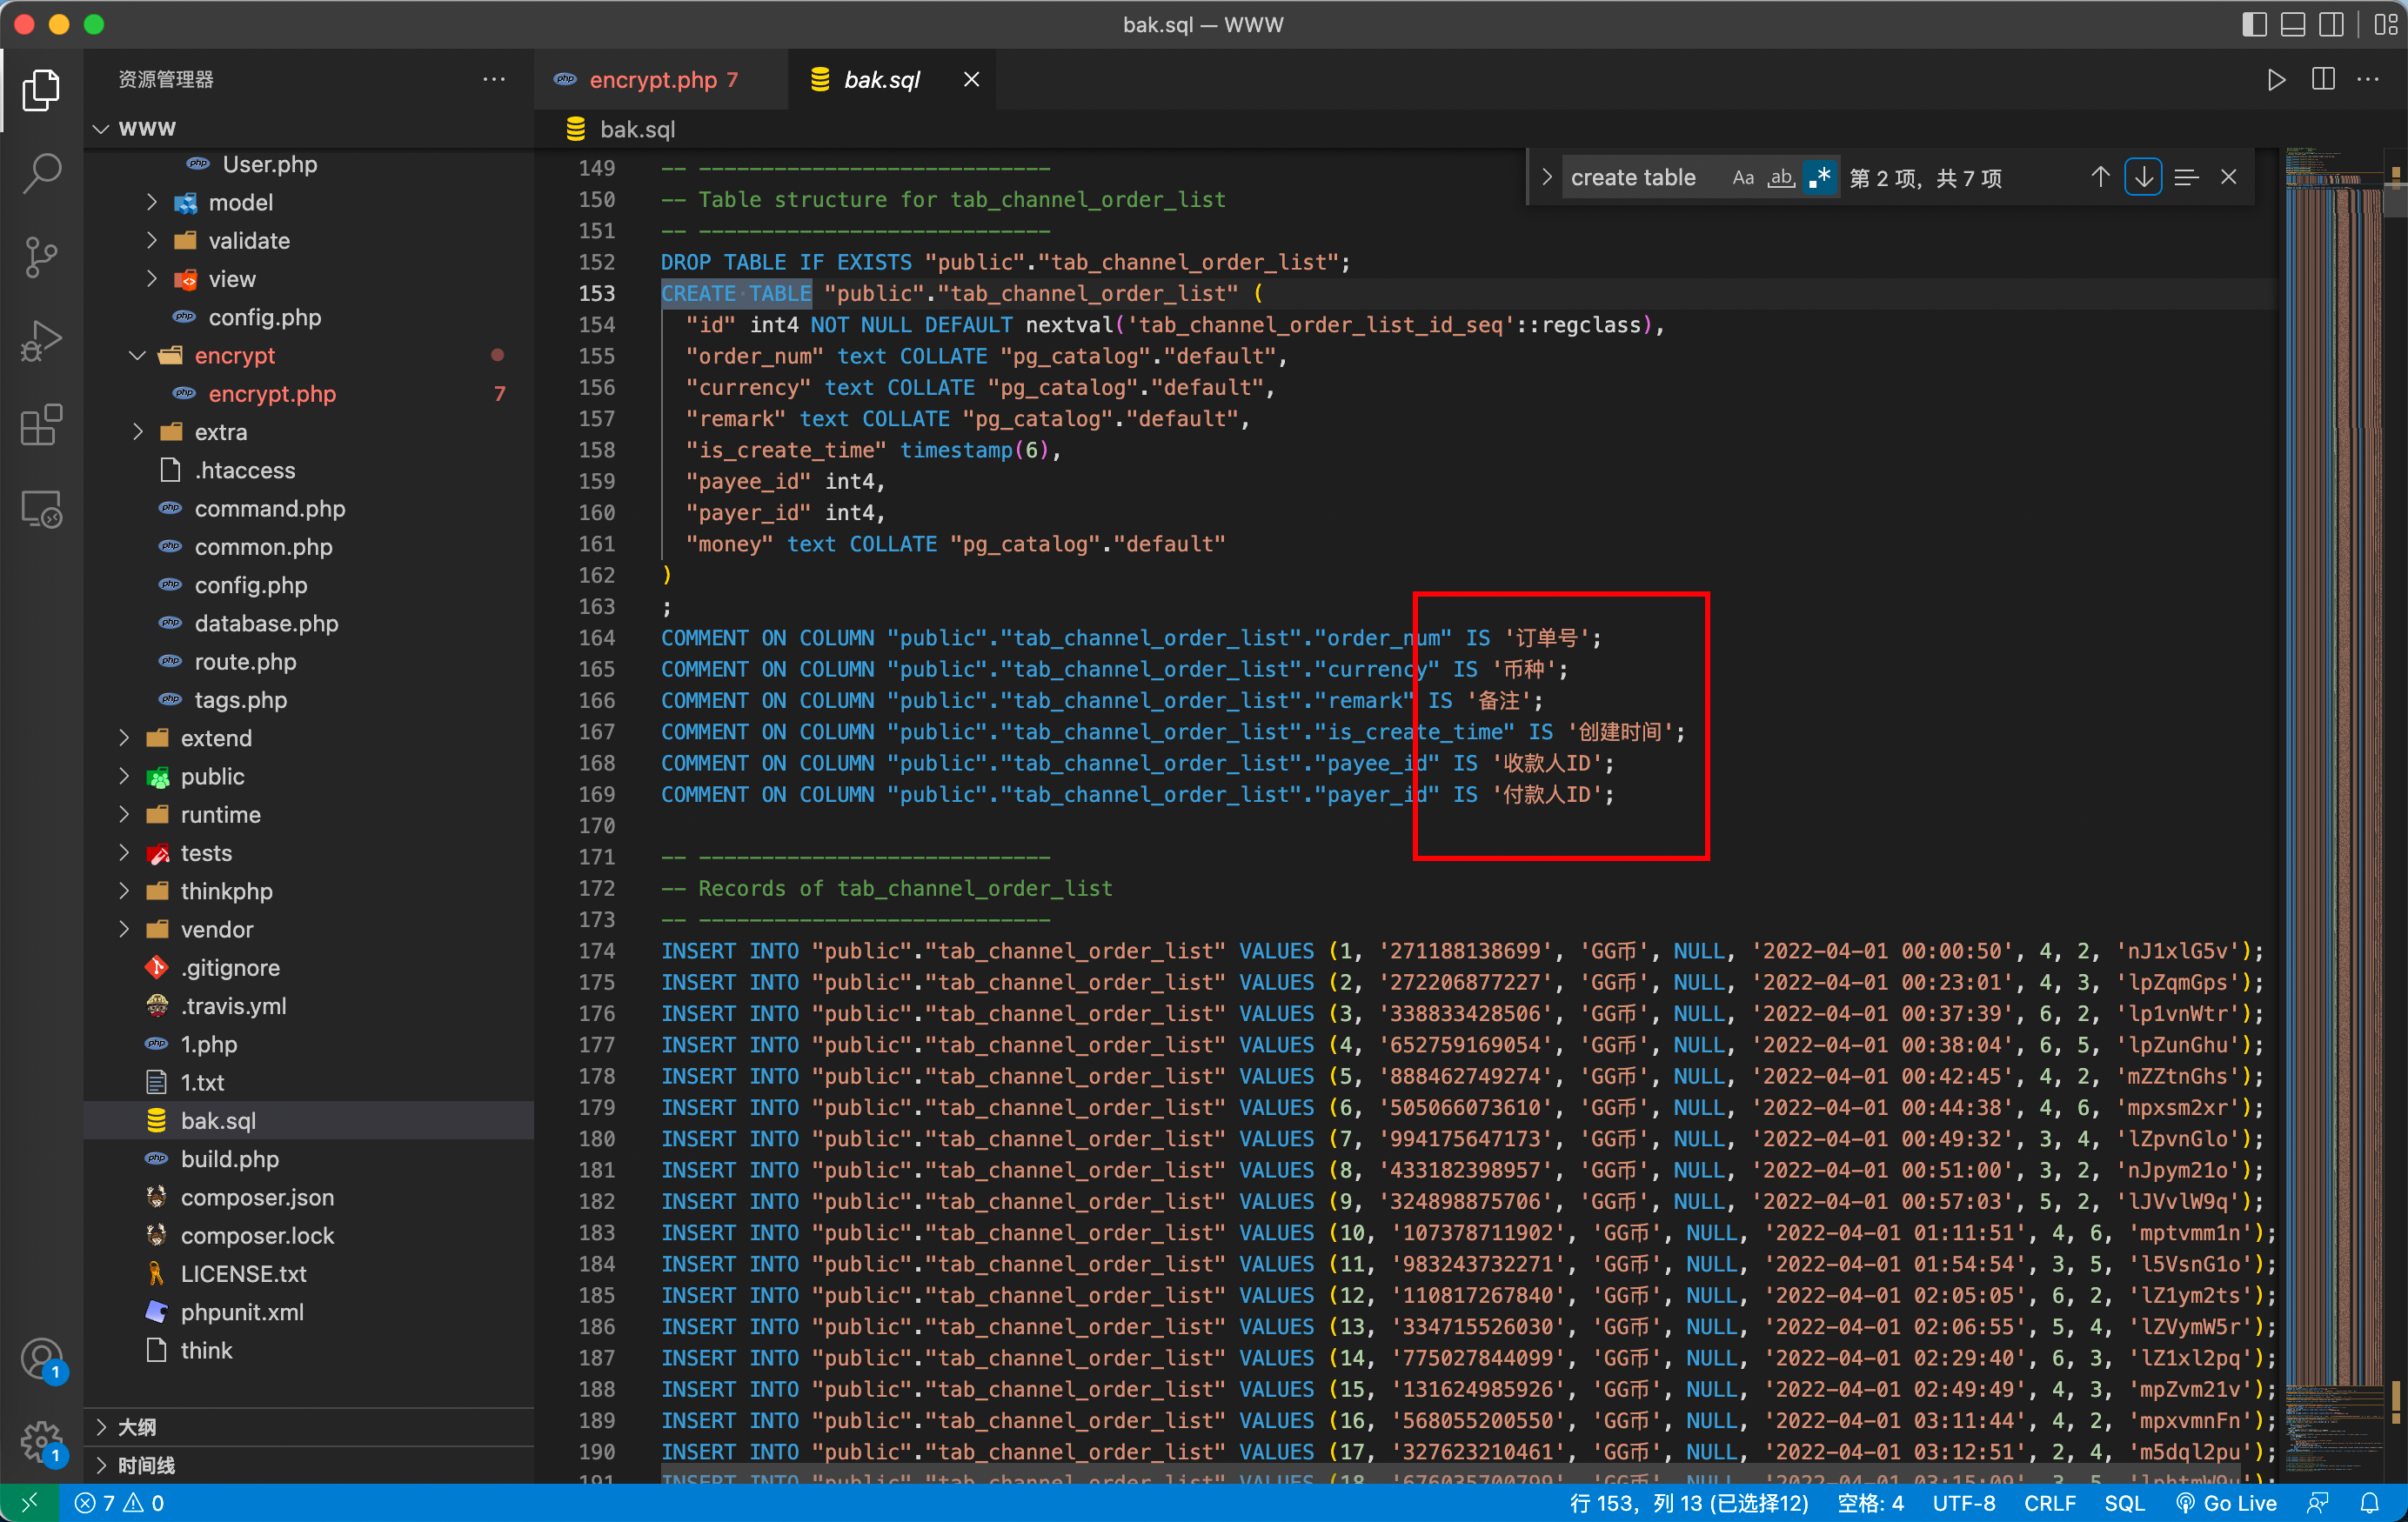
Task: Click the feedback icon in status bar
Action: [x=2318, y=1503]
